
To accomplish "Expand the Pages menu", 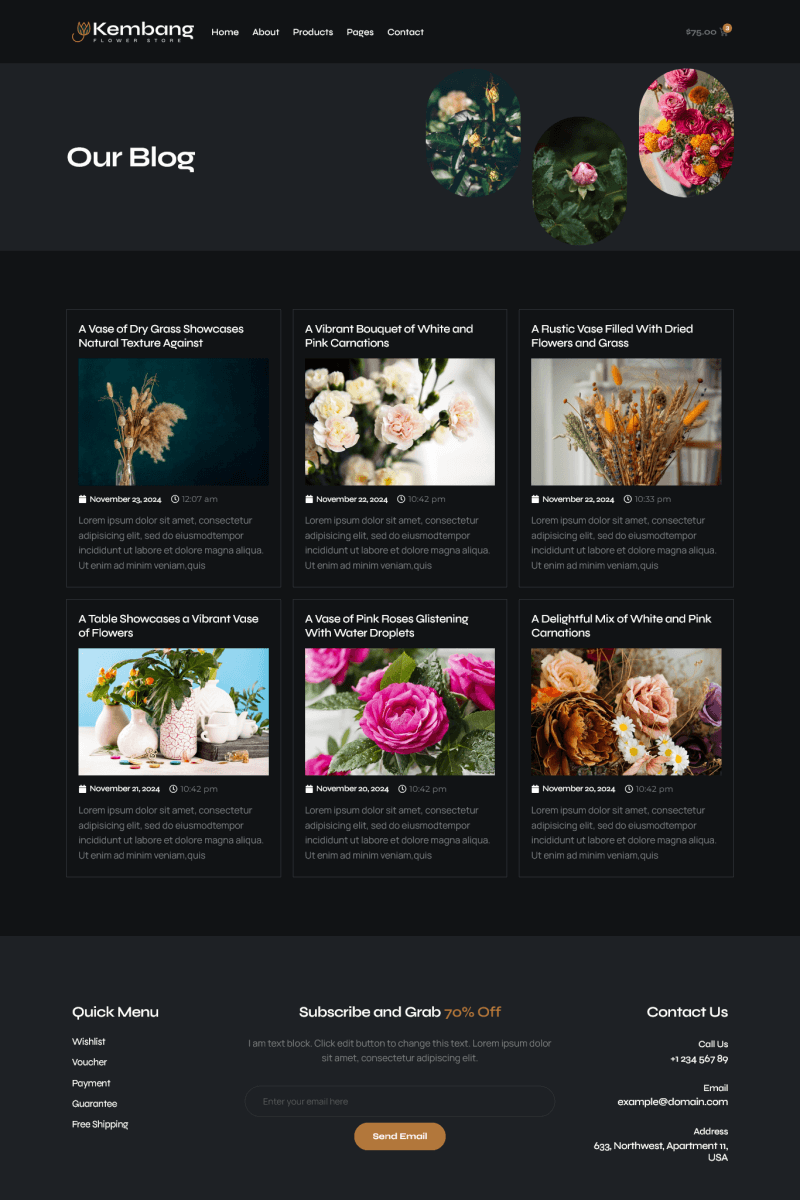I will click(360, 32).
